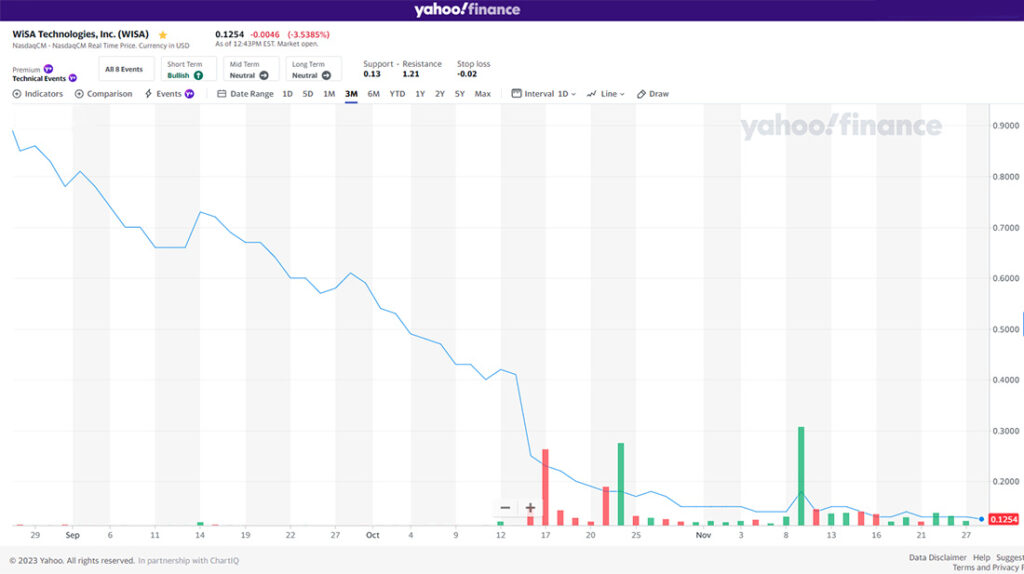Click the 0.5000 y-axis label
This screenshot has width=1024, height=574.
point(1006,329)
